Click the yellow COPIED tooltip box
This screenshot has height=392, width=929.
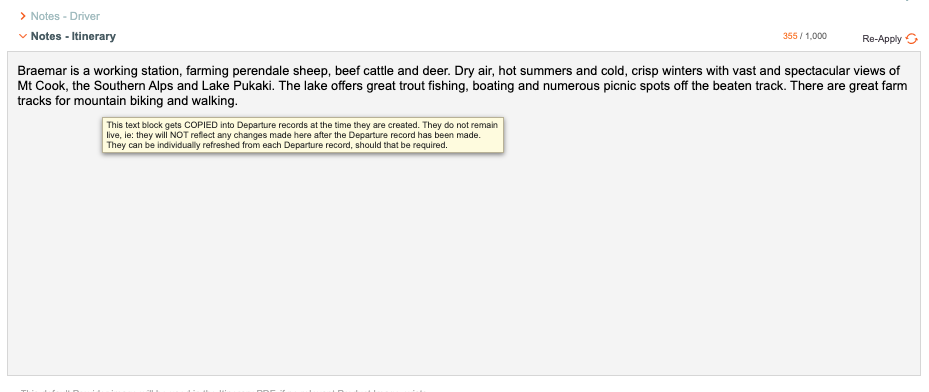coord(303,135)
